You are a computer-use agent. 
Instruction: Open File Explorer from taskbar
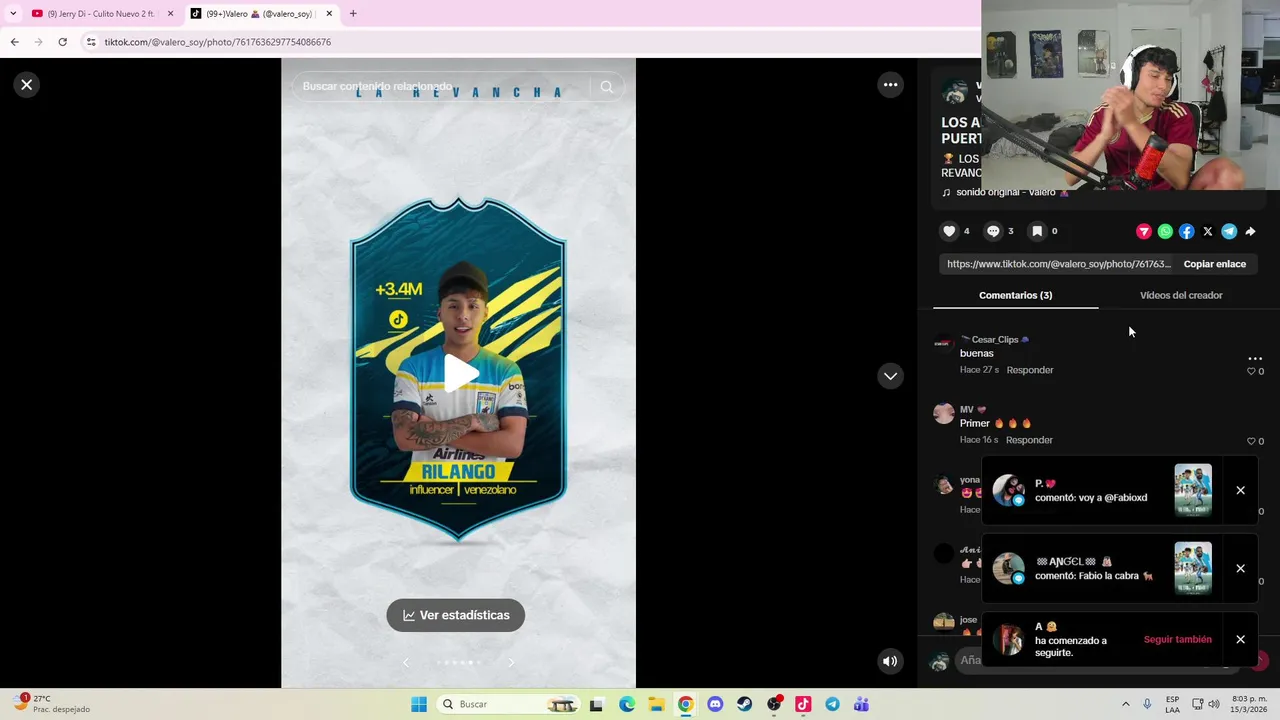click(656, 704)
